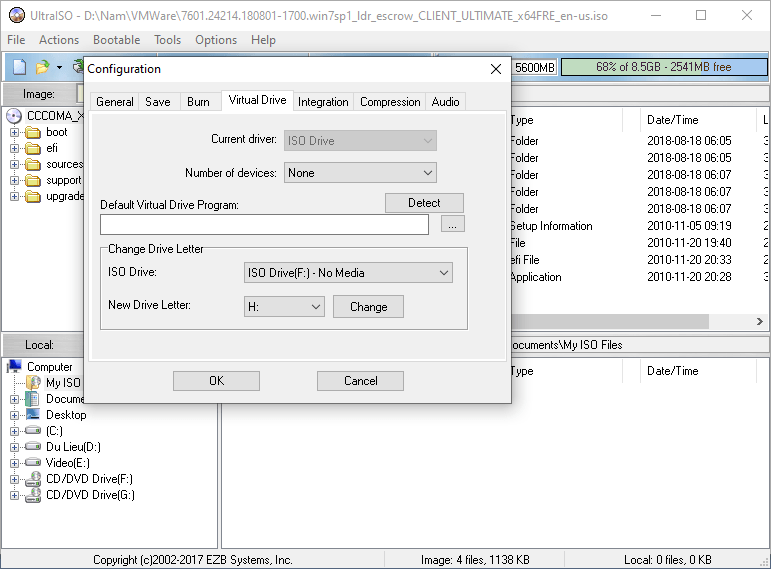Viewport: 771px width, 569px height.
Task: Click the support folder icon
Action: (x=33, y=180)
